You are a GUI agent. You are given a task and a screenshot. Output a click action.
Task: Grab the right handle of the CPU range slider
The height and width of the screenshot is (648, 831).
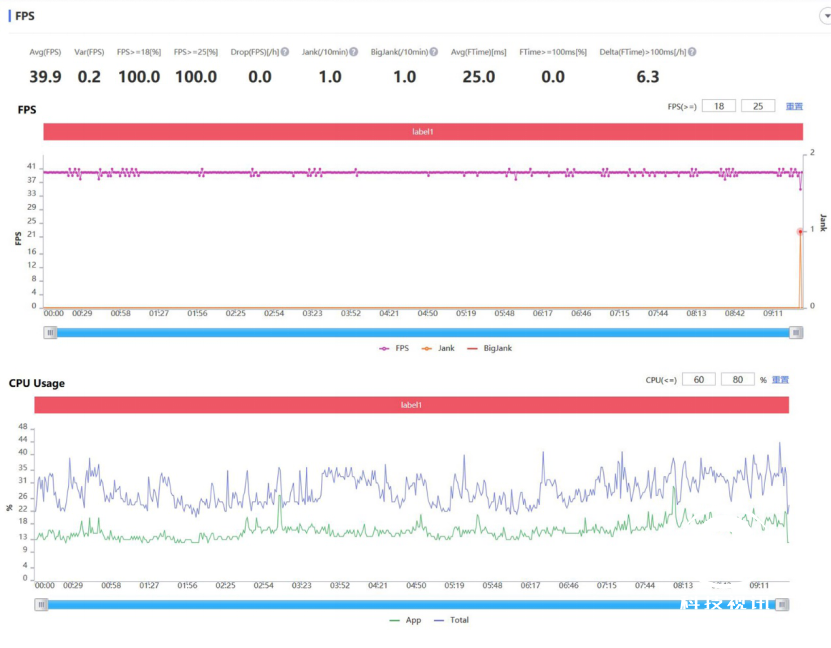click(782, 605)
